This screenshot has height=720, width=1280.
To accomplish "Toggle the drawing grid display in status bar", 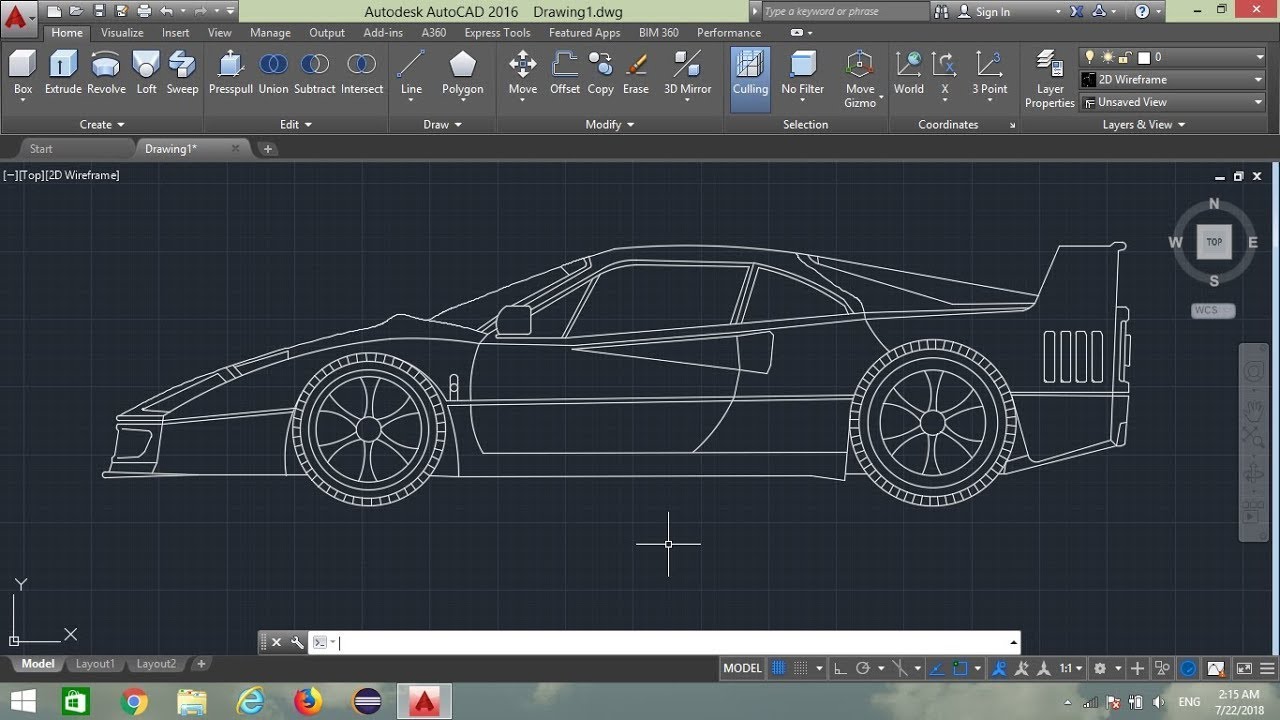I will click(x=779, y=668).
